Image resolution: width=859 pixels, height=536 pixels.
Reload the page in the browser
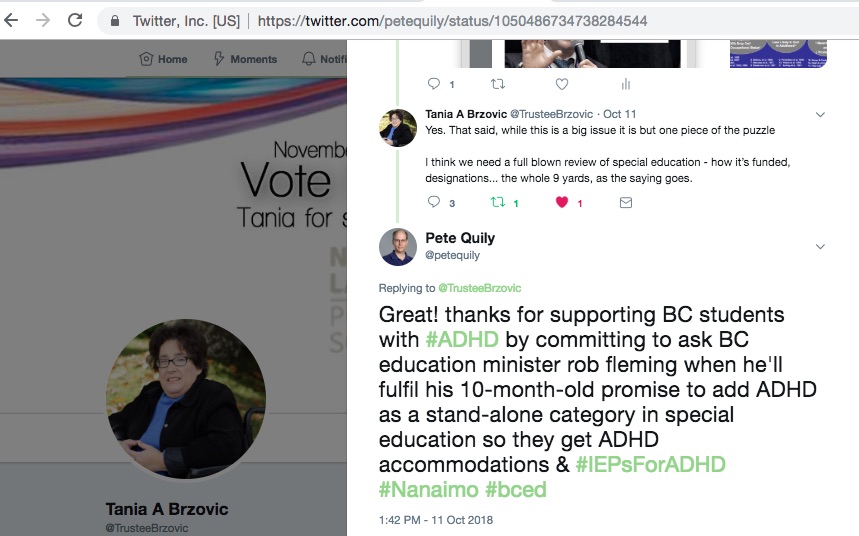[75, 20]
